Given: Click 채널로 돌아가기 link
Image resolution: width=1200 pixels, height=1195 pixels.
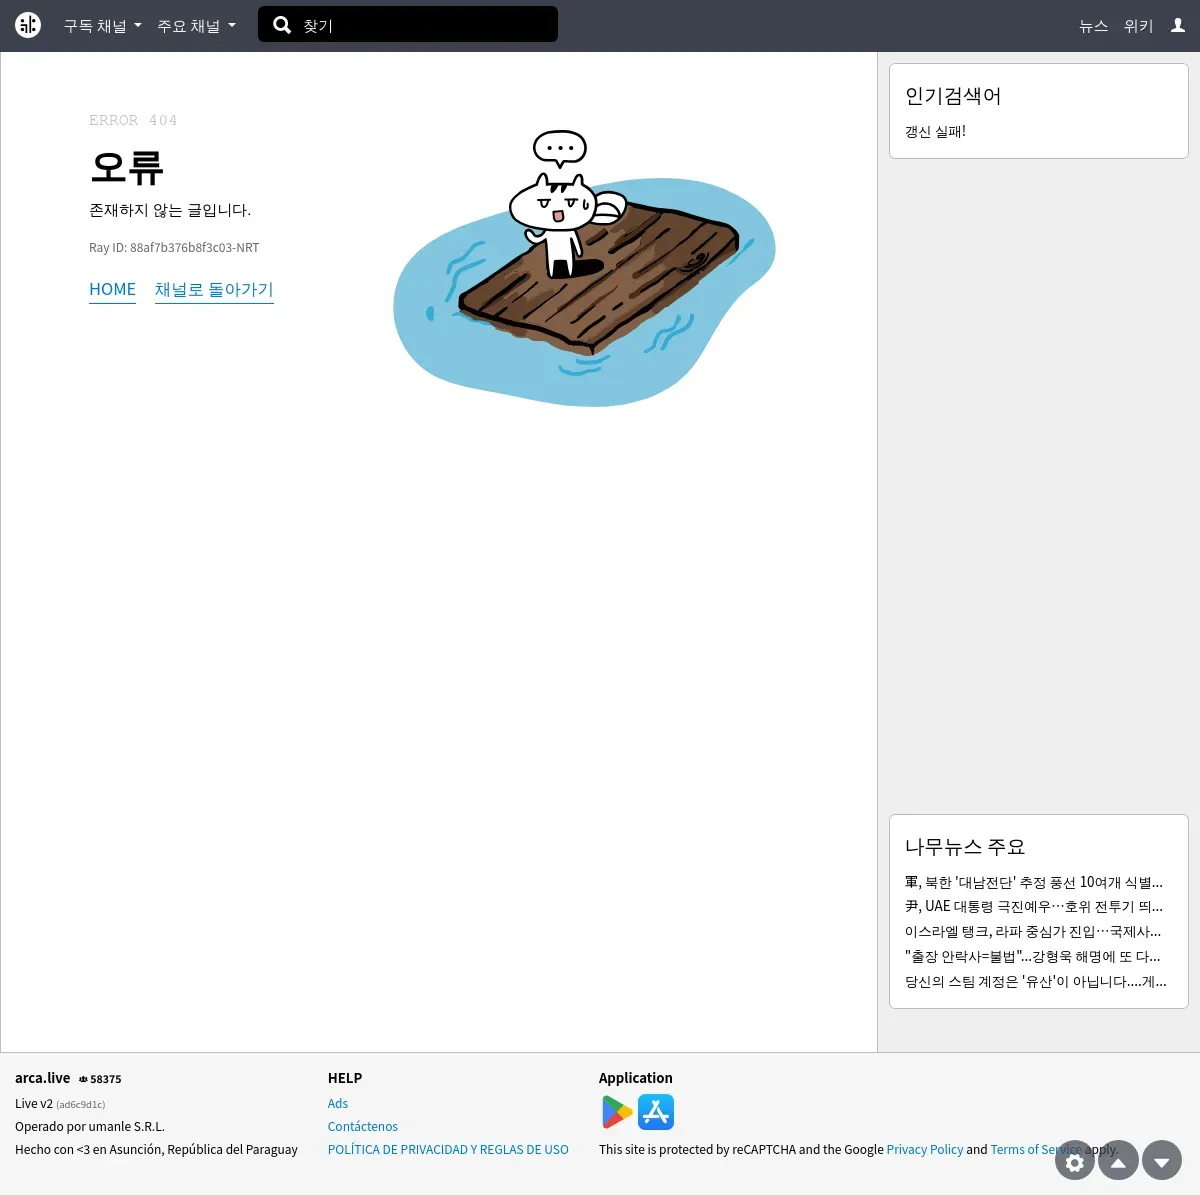Looking at the screenshot, I should [x=214, y=290].
